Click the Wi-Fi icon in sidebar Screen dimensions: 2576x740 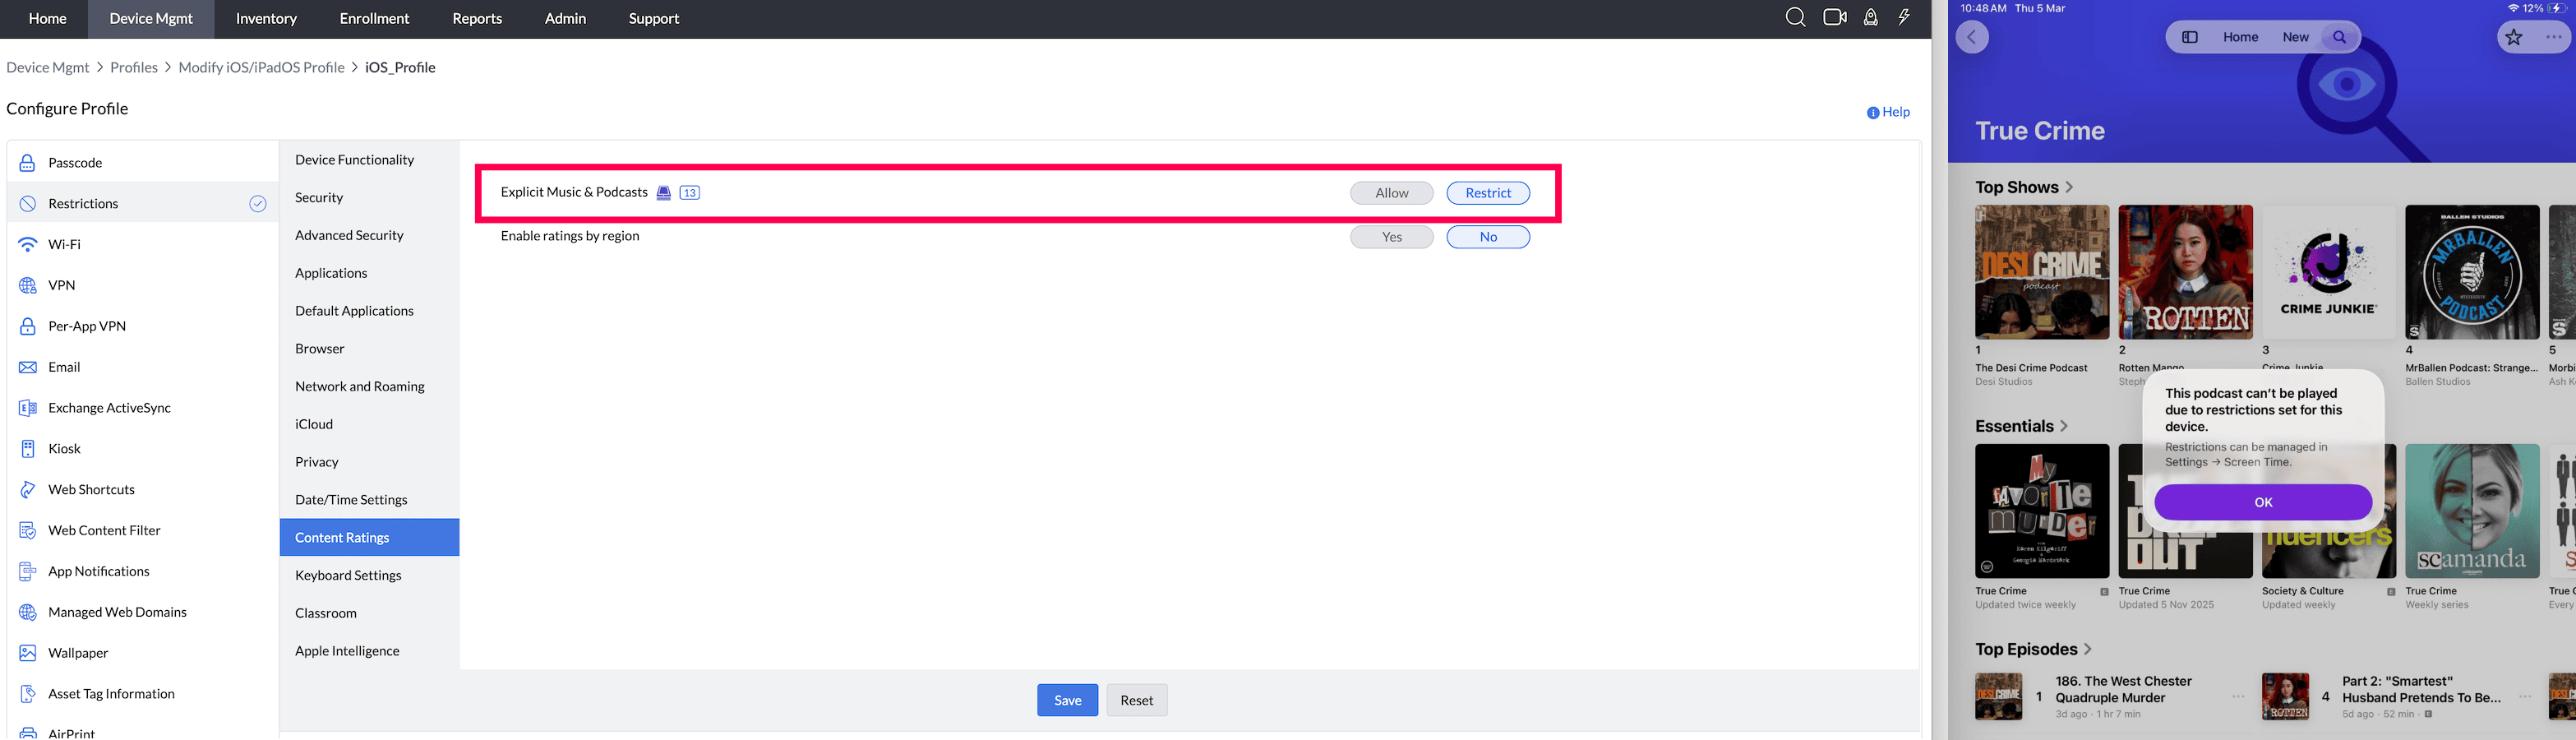point(28,245)
